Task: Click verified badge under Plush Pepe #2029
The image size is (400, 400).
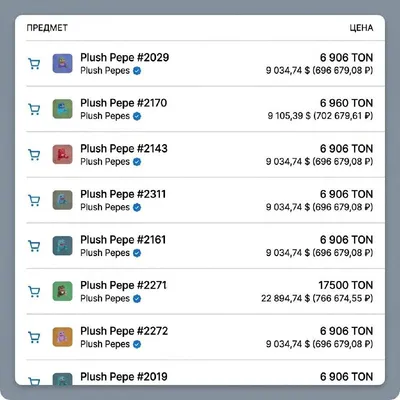Action: click(x=137, y=71)
